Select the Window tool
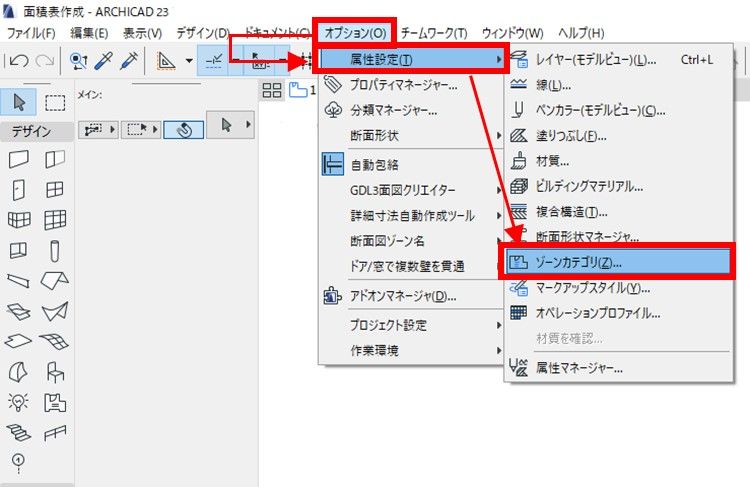 click(55, 190)
